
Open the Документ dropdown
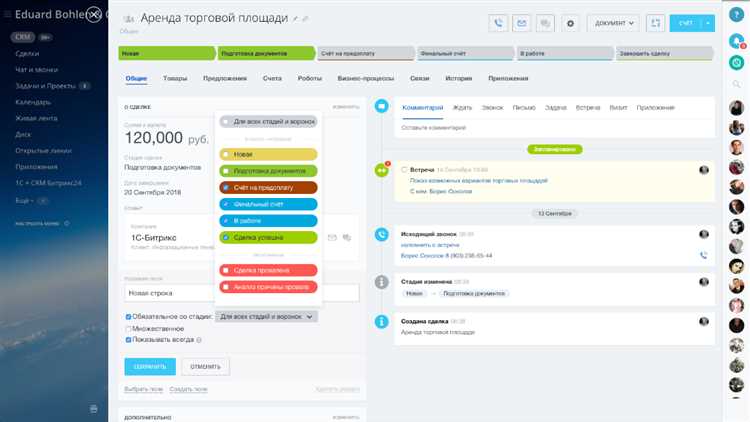click(614, 23)
